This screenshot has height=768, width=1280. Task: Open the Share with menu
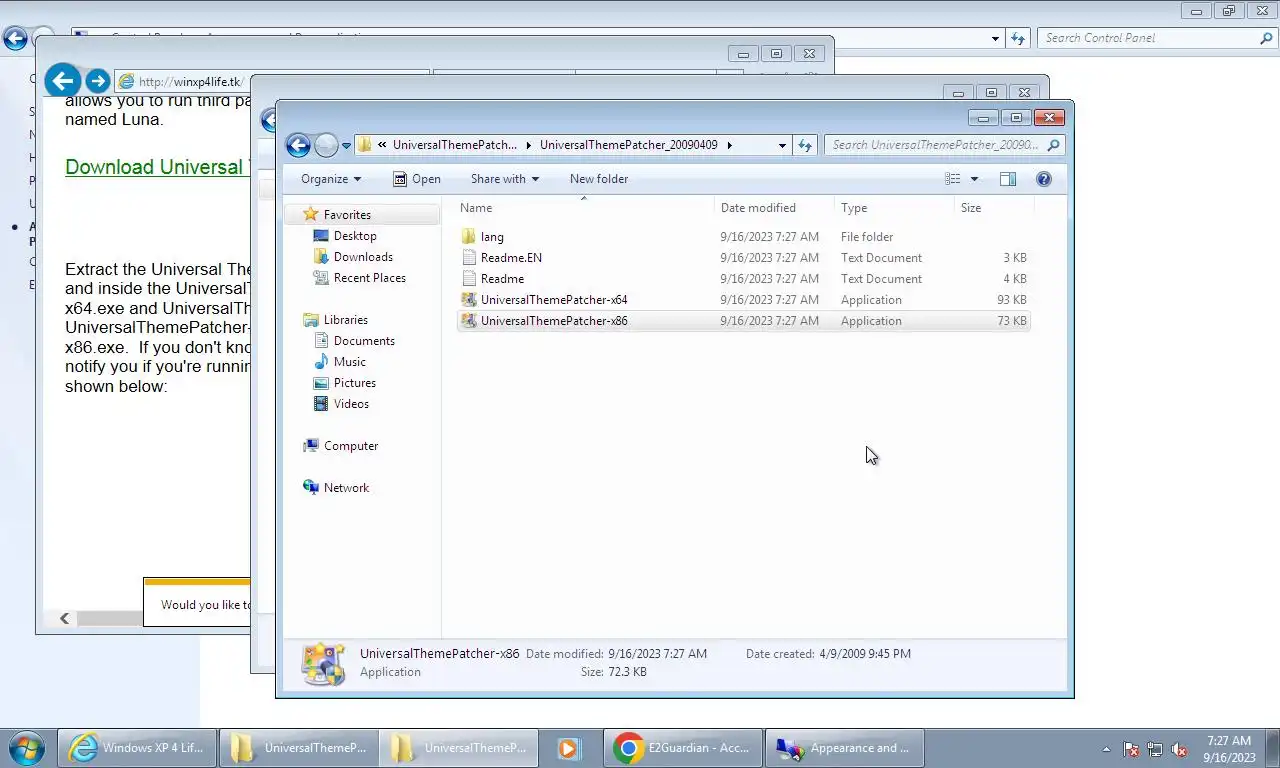point(505,179)
